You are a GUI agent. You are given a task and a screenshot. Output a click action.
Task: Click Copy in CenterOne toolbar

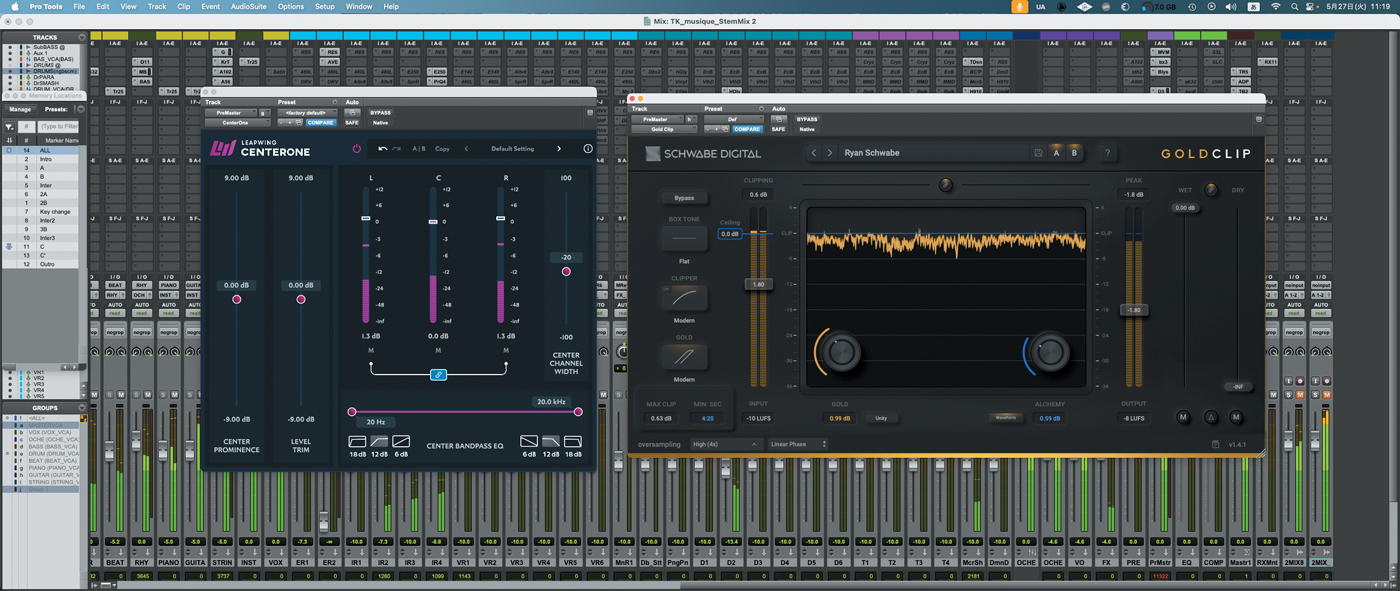point(442,149)
